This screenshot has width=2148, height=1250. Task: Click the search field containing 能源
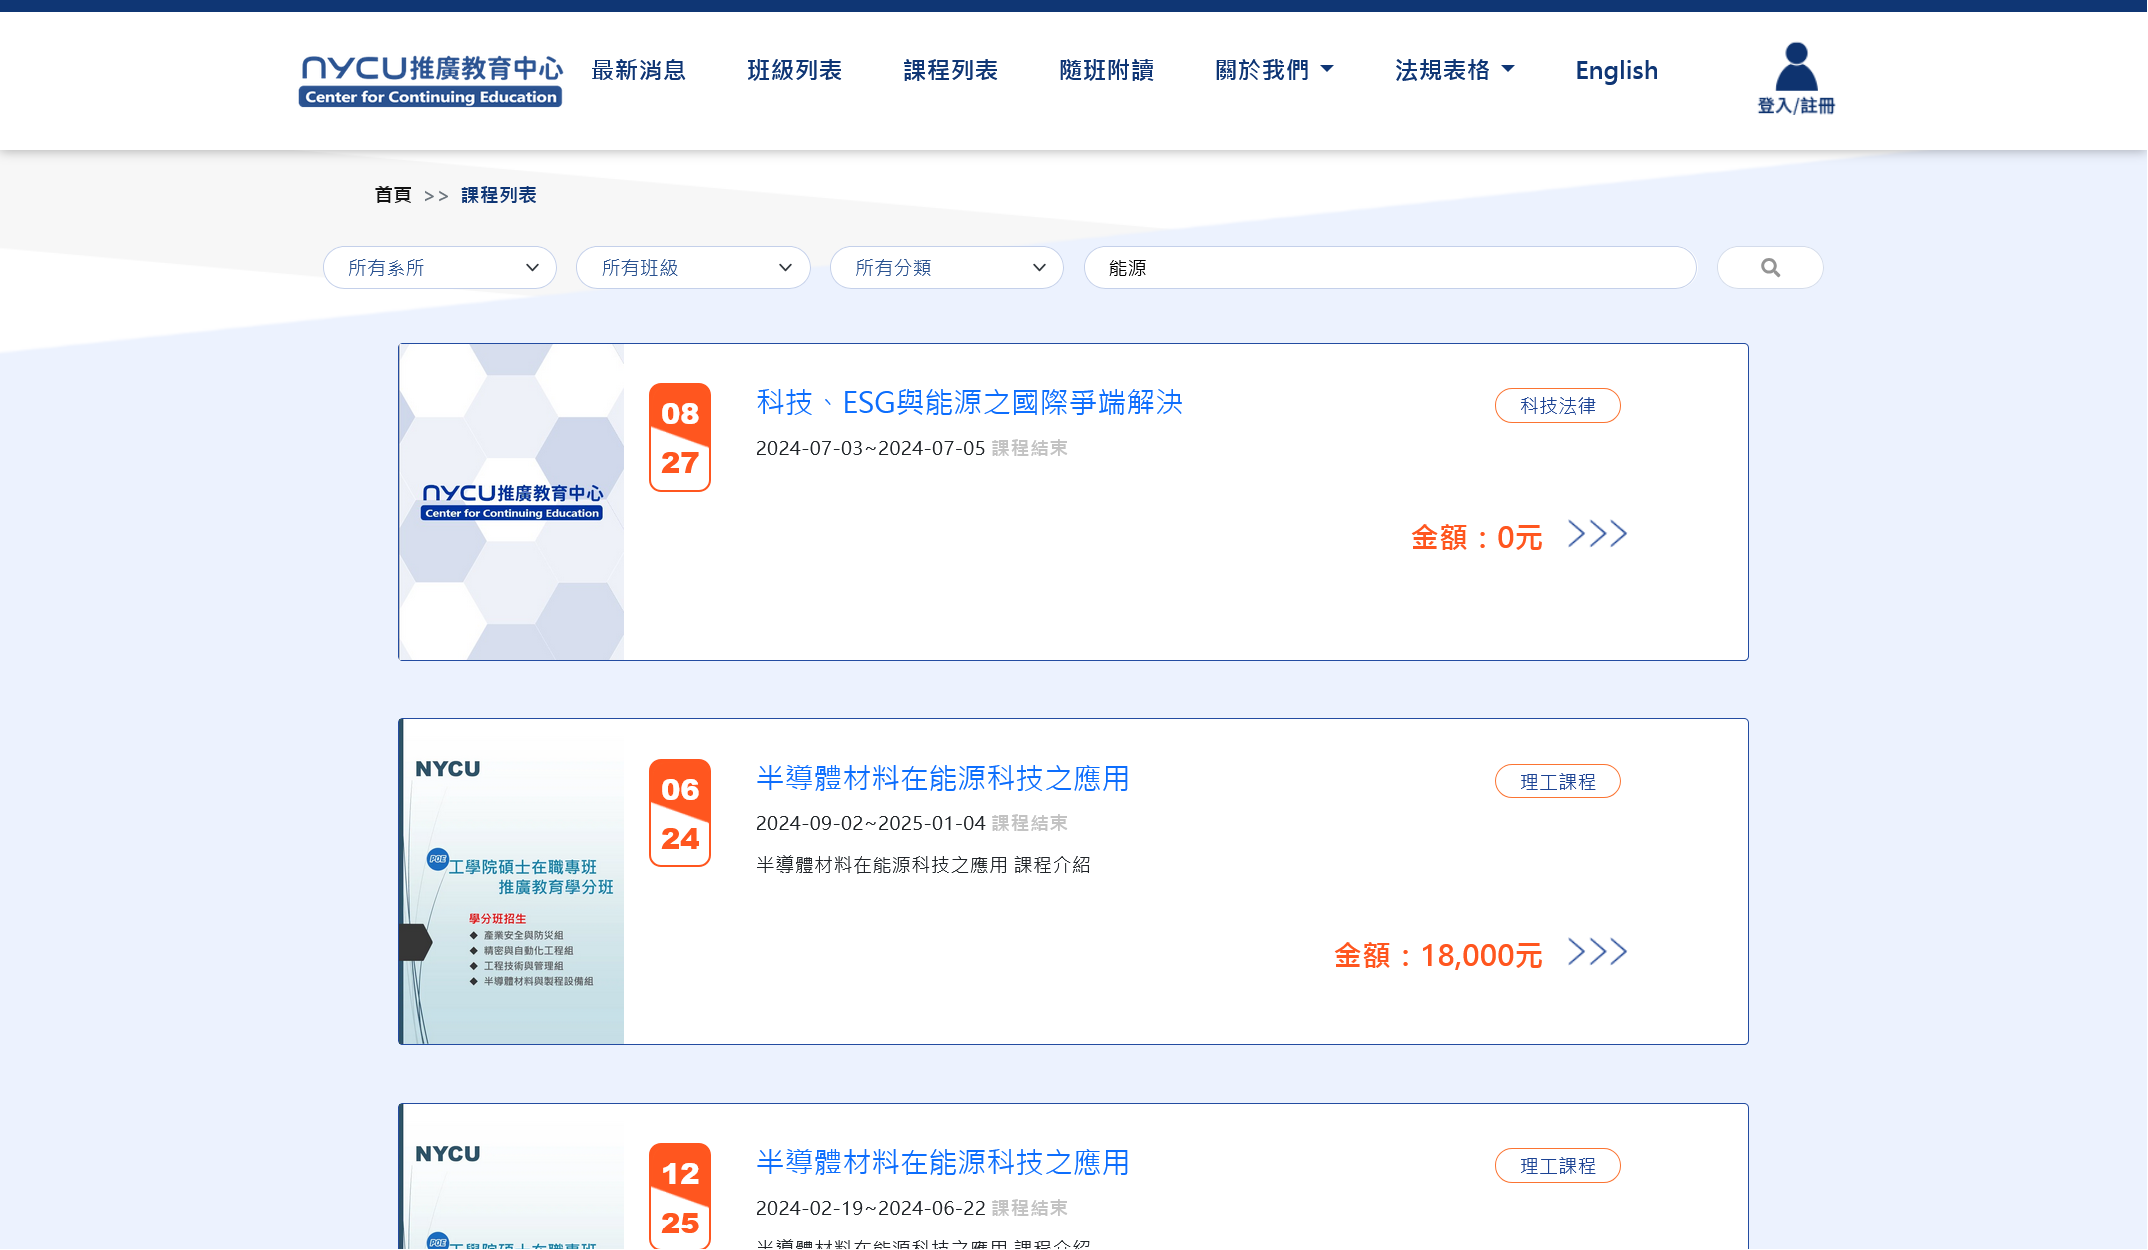pos(1390,268)
